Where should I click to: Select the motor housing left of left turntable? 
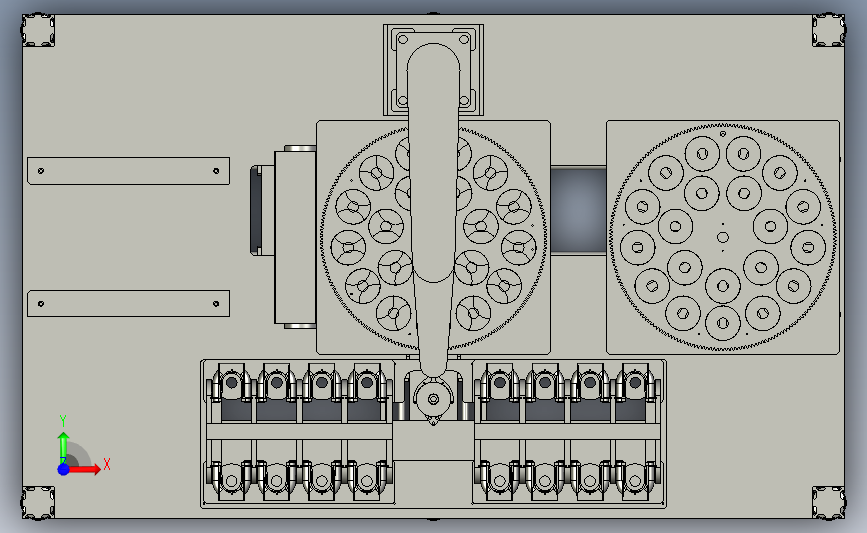coord(295,237)
